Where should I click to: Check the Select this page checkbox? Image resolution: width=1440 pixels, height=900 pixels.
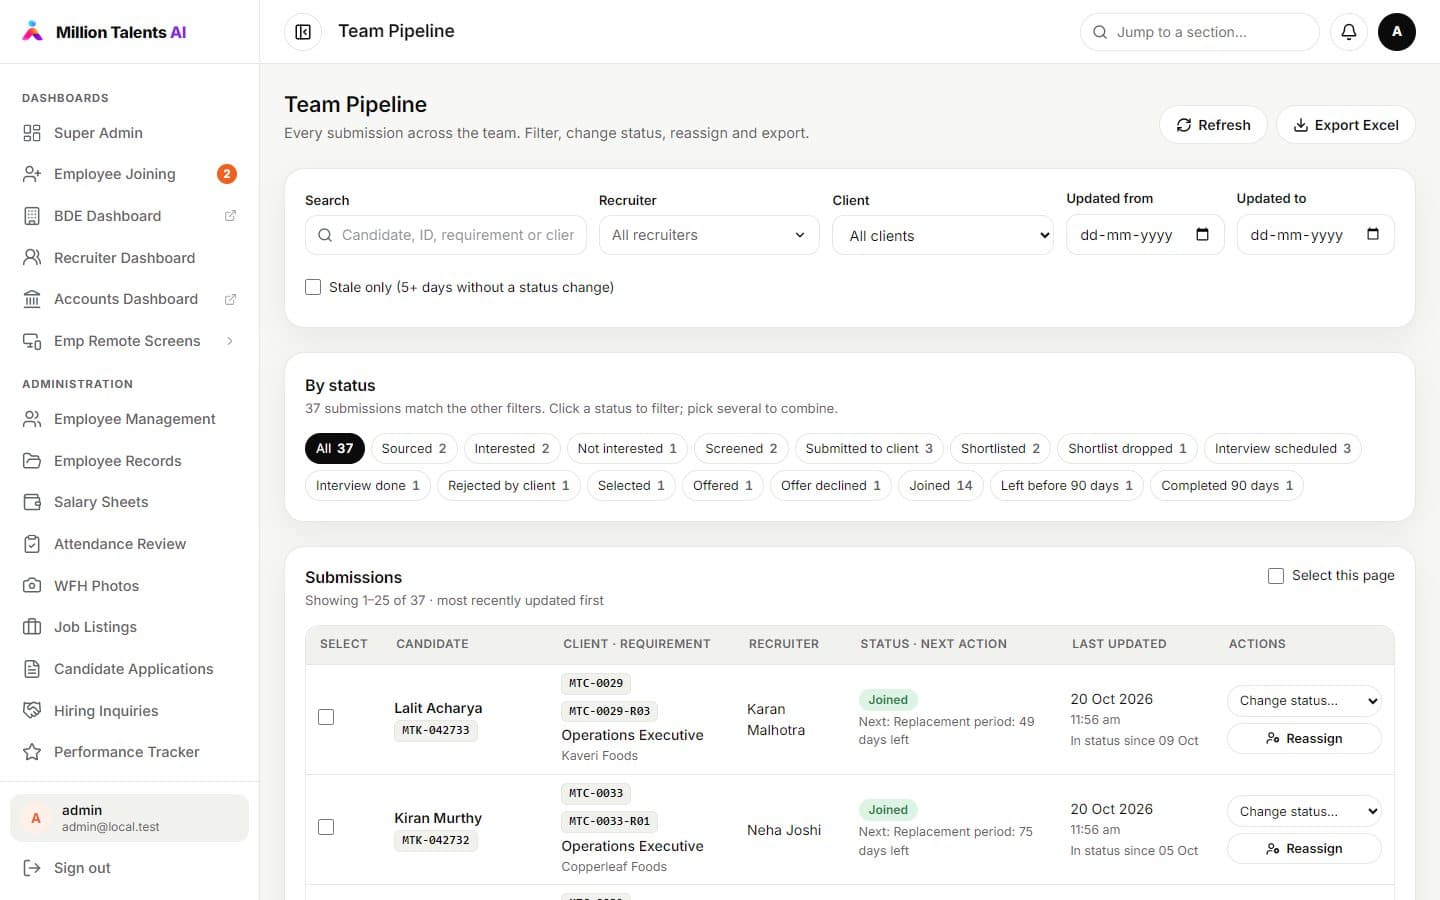pos(1275,576)
